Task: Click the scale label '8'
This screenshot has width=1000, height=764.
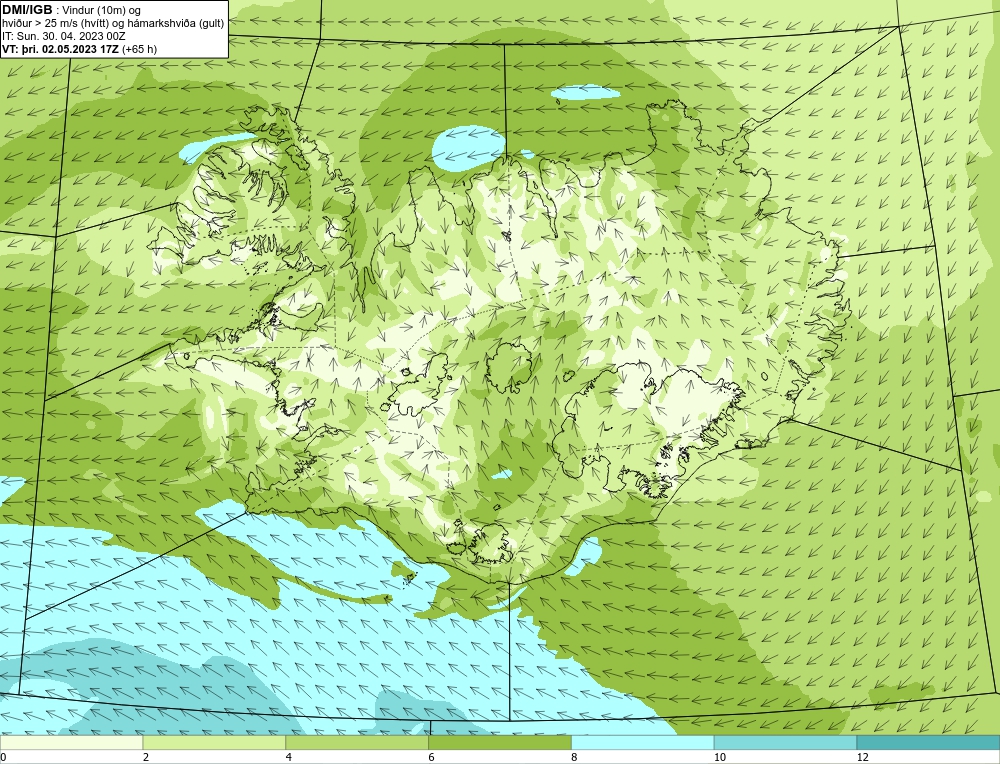Action: (575, 757)
